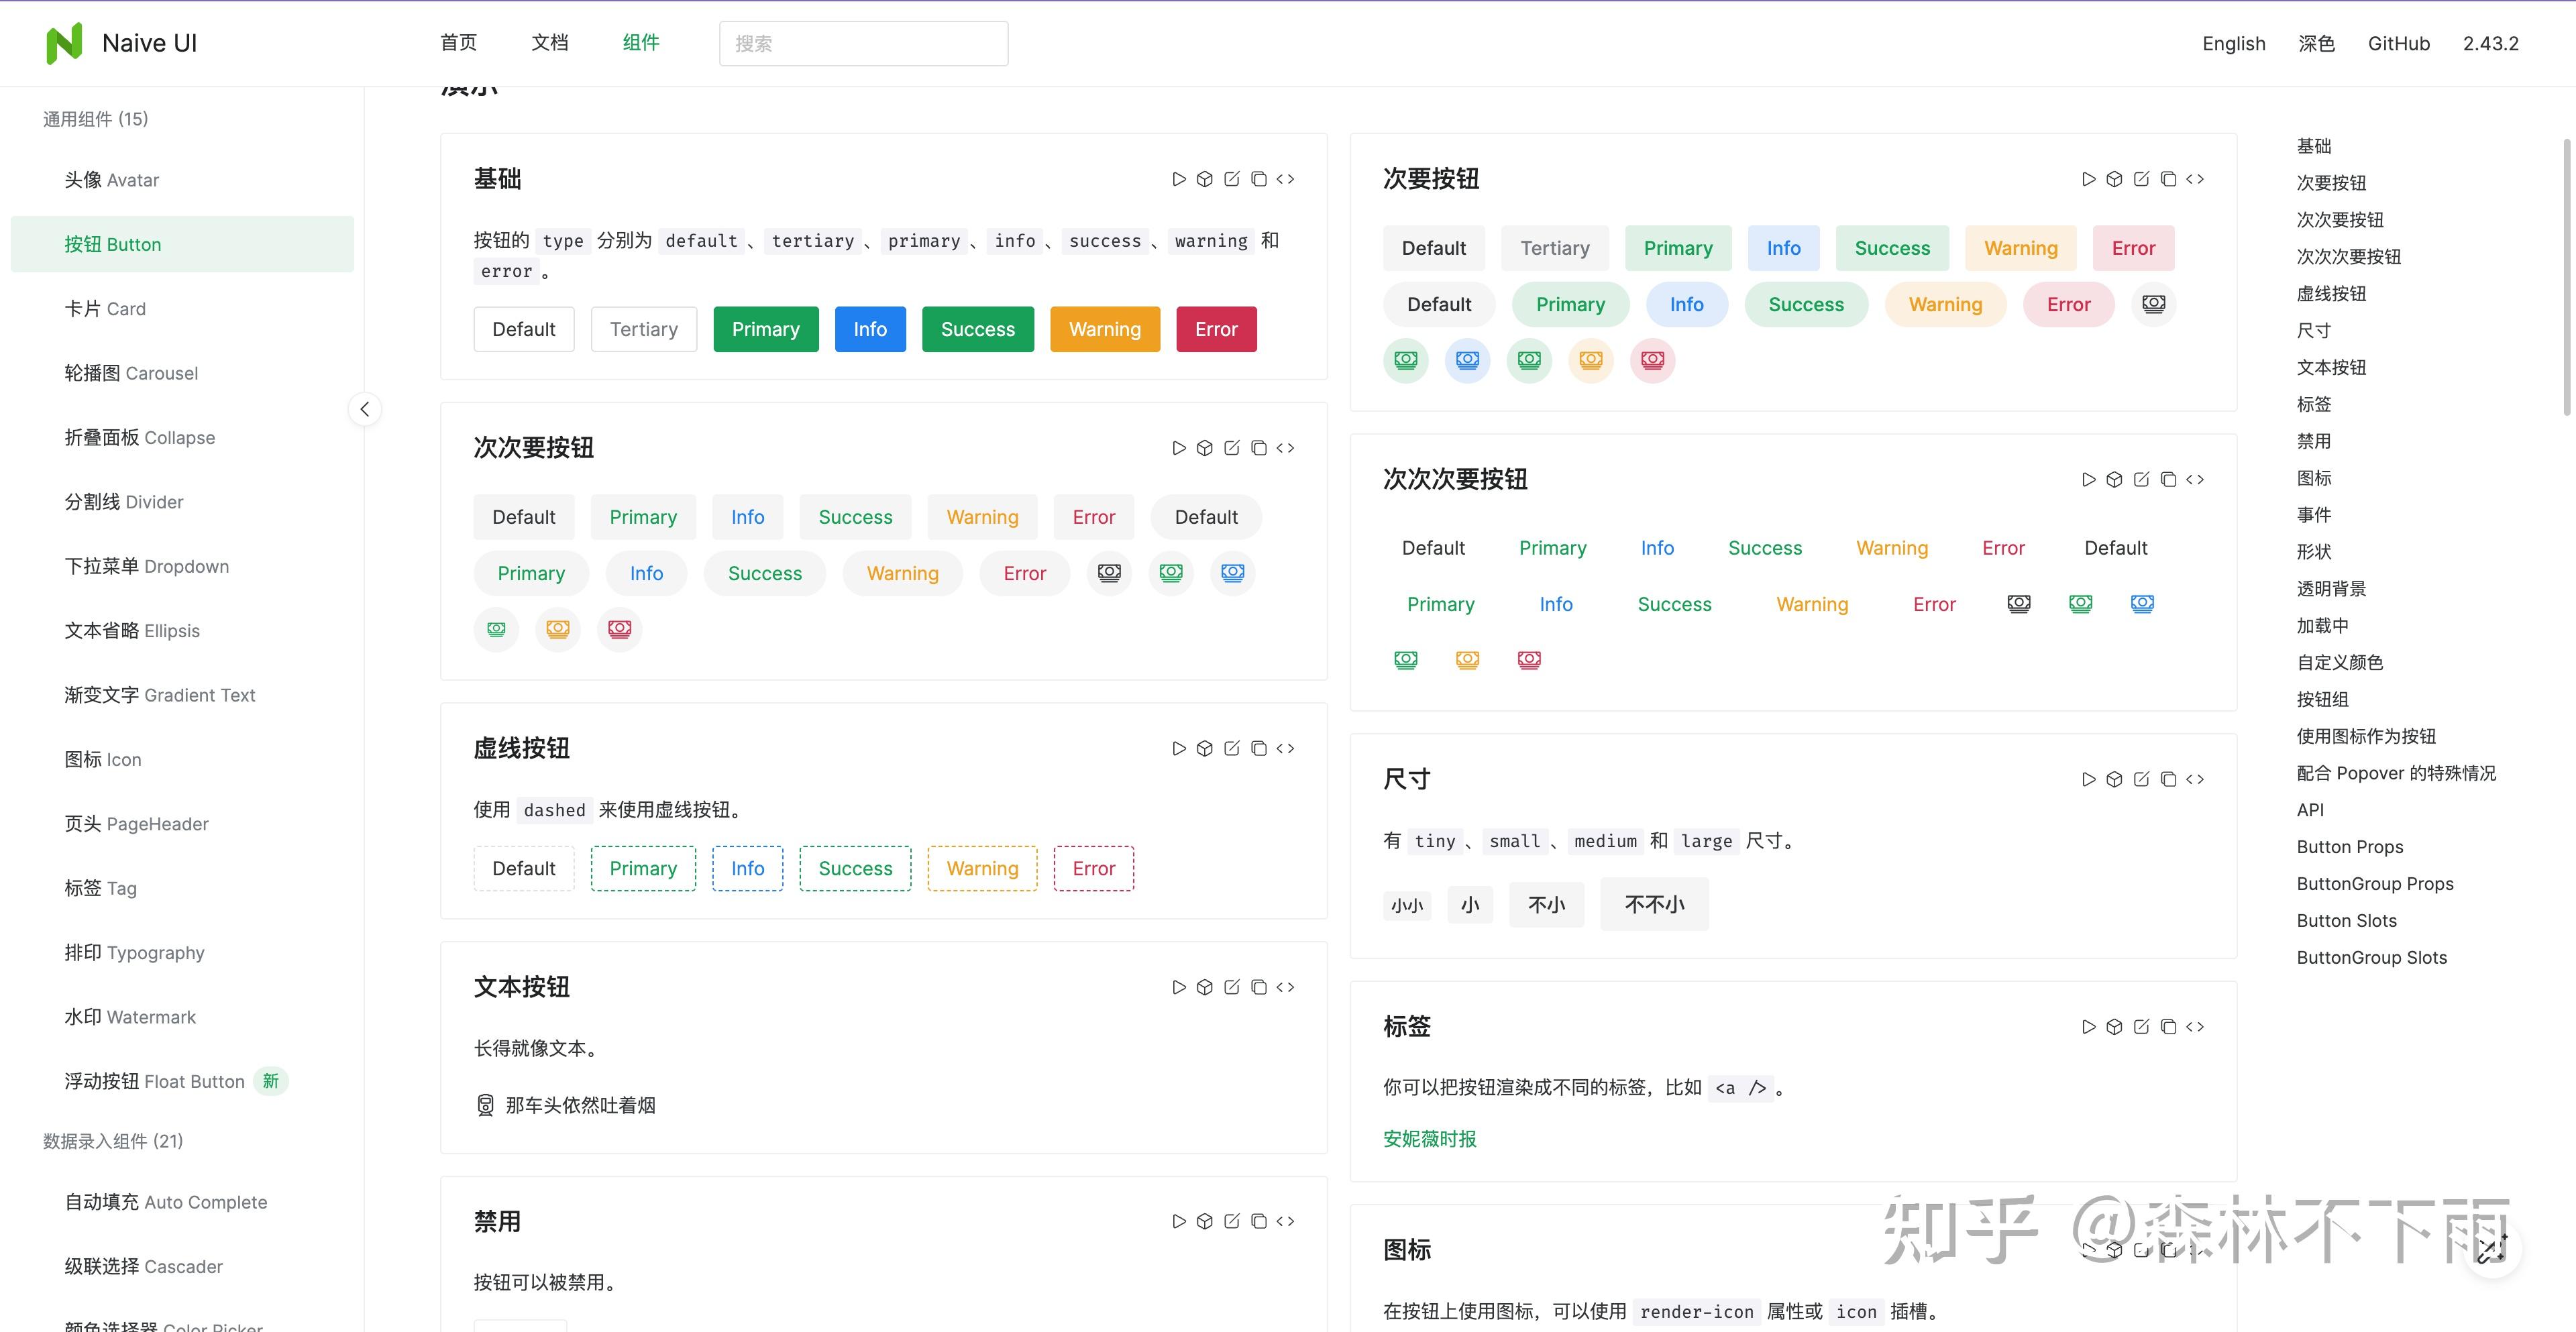Screen dimensions: 2576x1332
Task: Open 级联选择 Cascader in the sidebar
Action: point(182,1266)
